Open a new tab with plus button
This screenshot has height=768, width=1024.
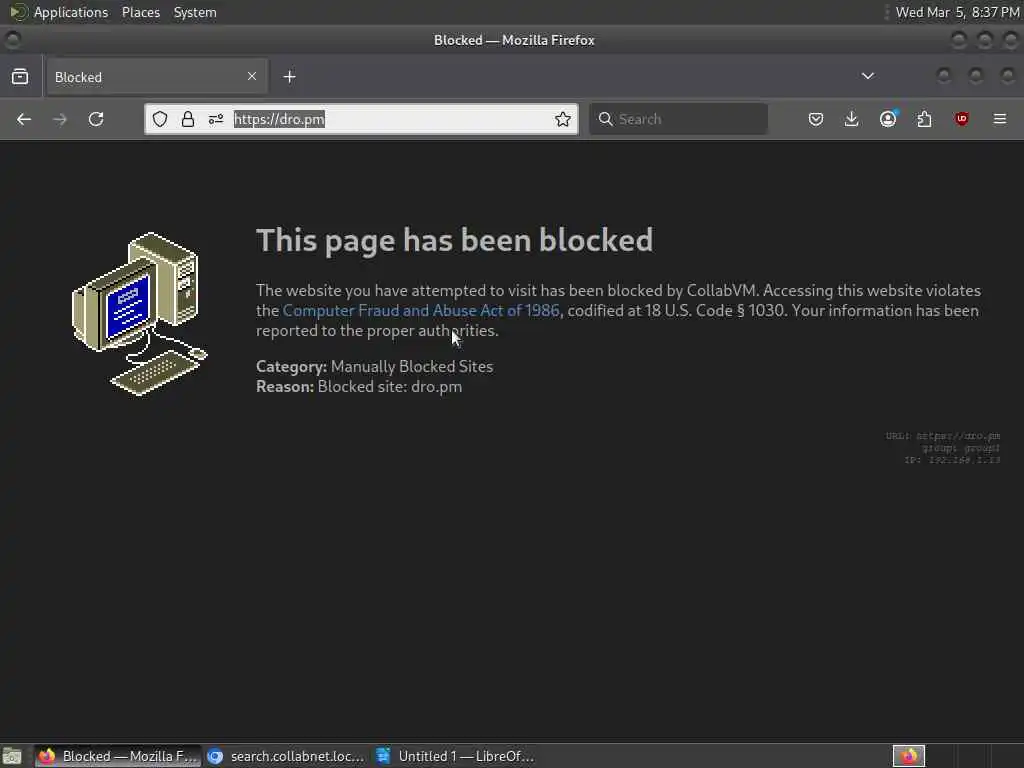(x=289, y=76)
